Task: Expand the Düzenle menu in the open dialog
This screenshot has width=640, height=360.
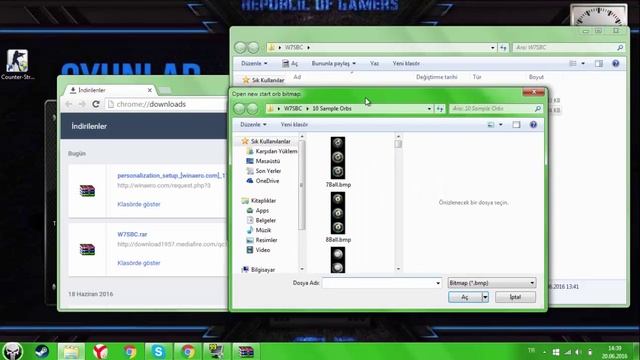Action: tap(253, 124)
